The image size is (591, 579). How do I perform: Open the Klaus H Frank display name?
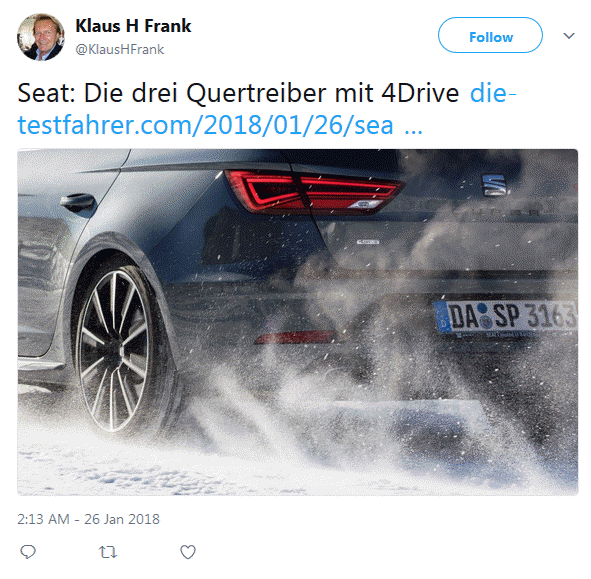tap(133, 26)
